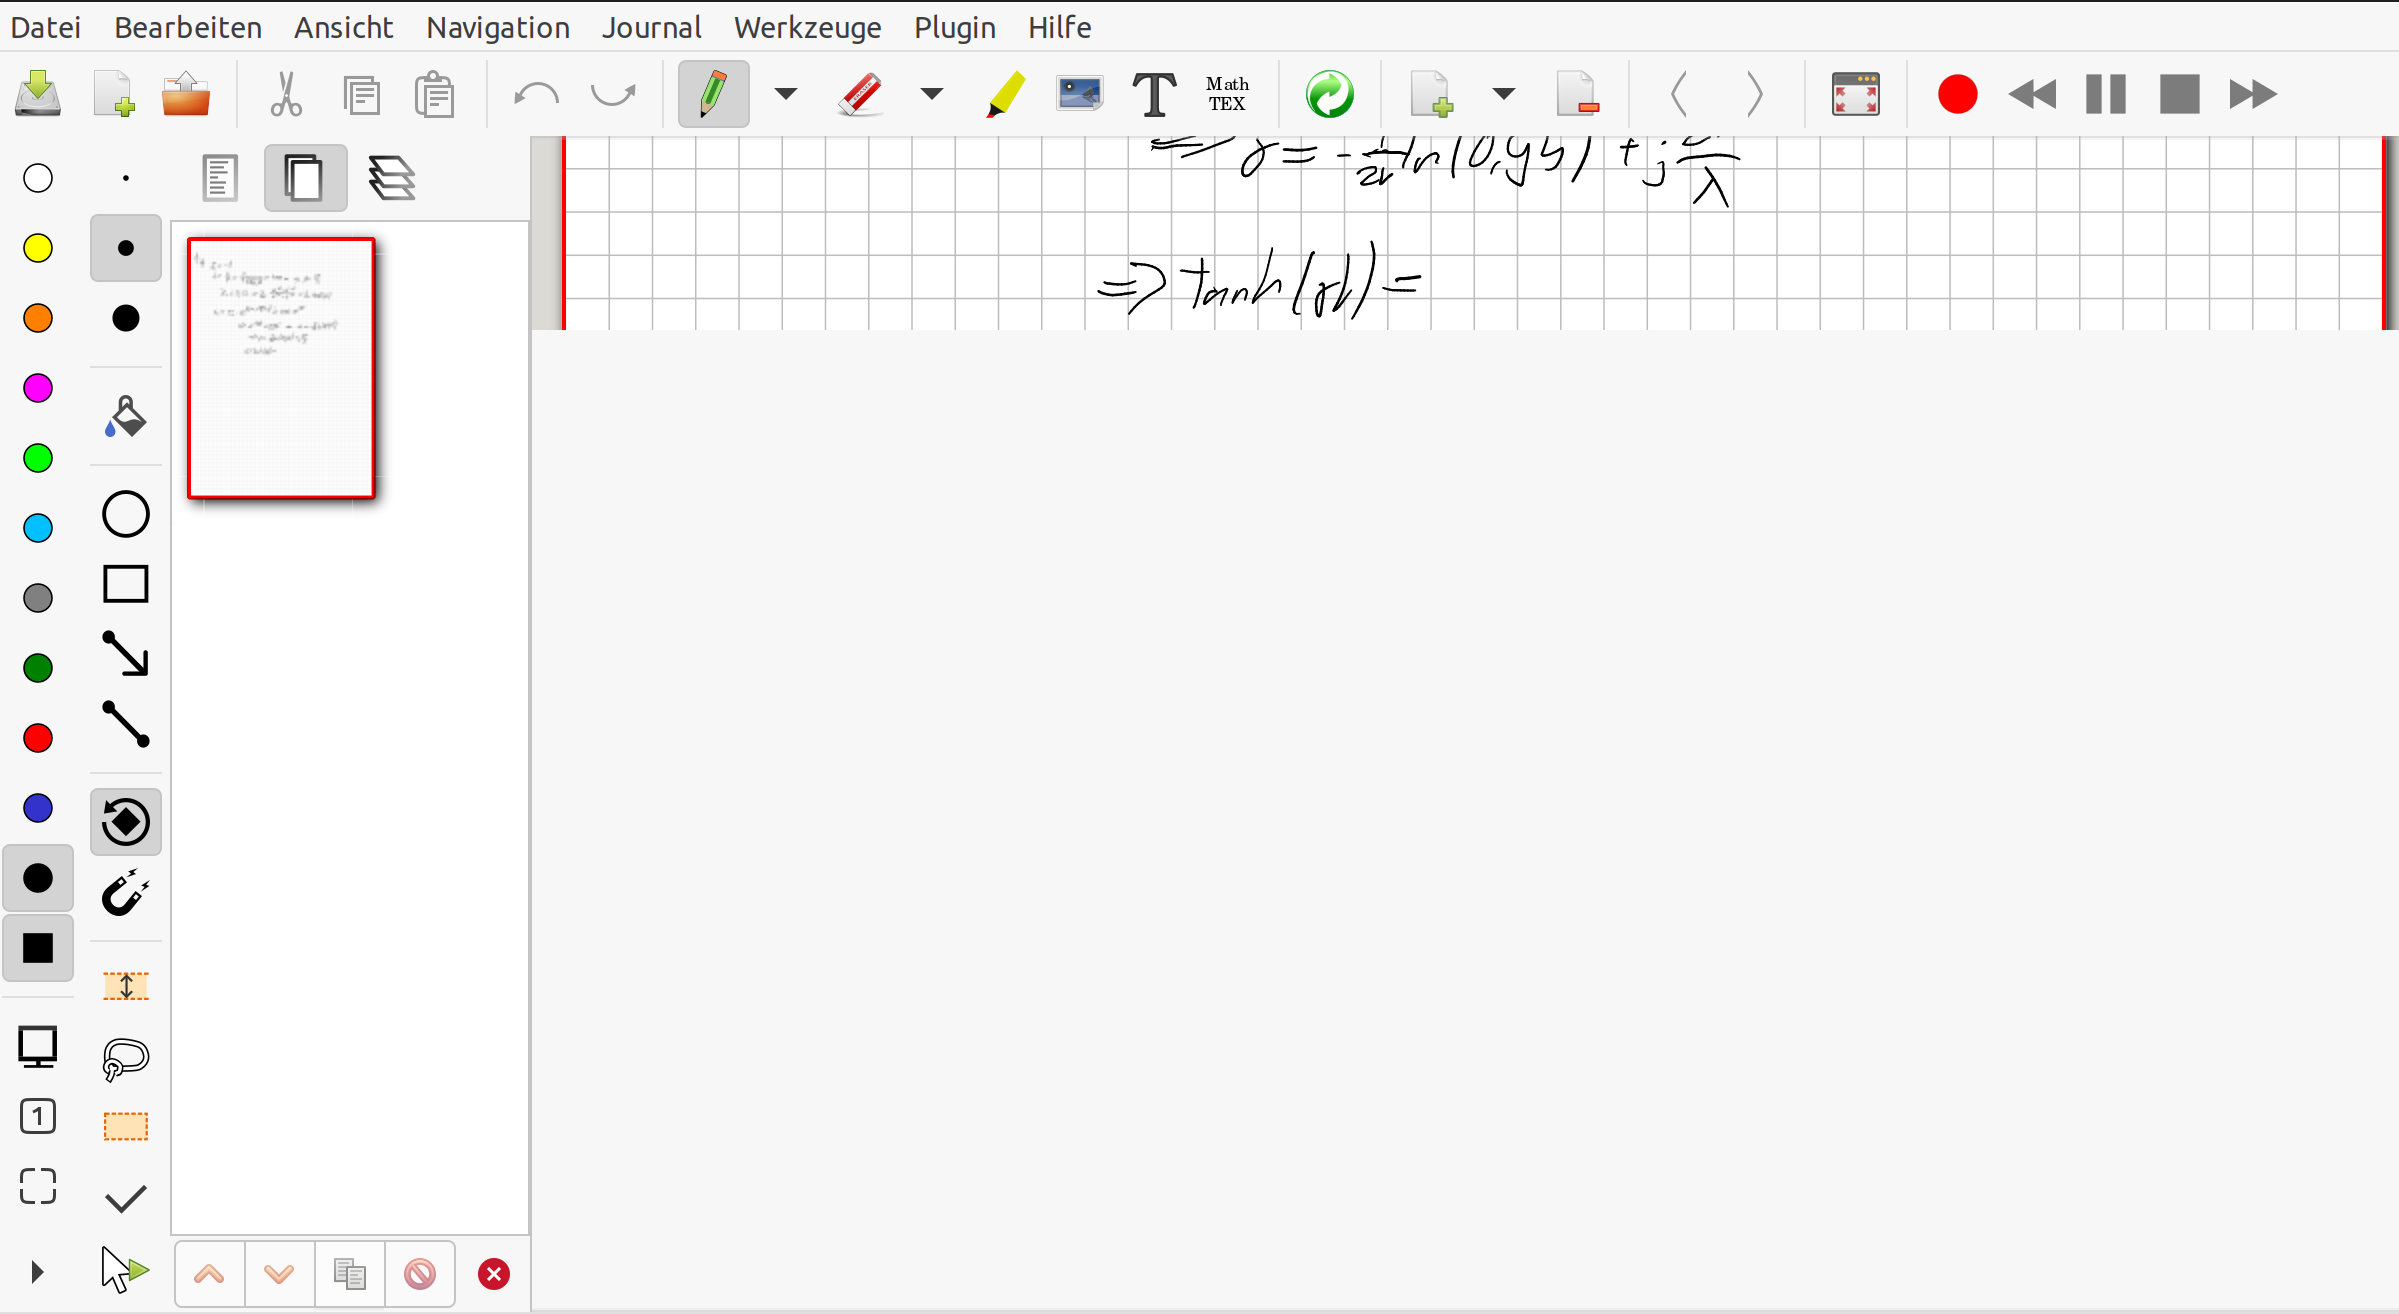Pick the magenta color swatch
Image resolution: width=2399 pixels, height=1314 pixels.
(x=38, y=388)
